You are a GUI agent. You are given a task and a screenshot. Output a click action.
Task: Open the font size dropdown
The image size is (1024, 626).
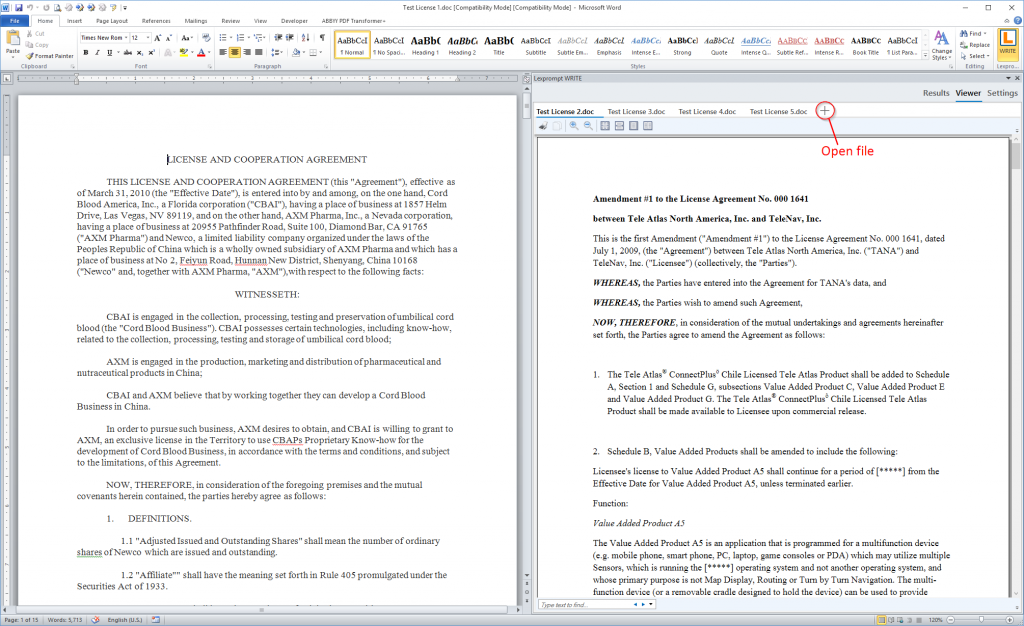148,38
